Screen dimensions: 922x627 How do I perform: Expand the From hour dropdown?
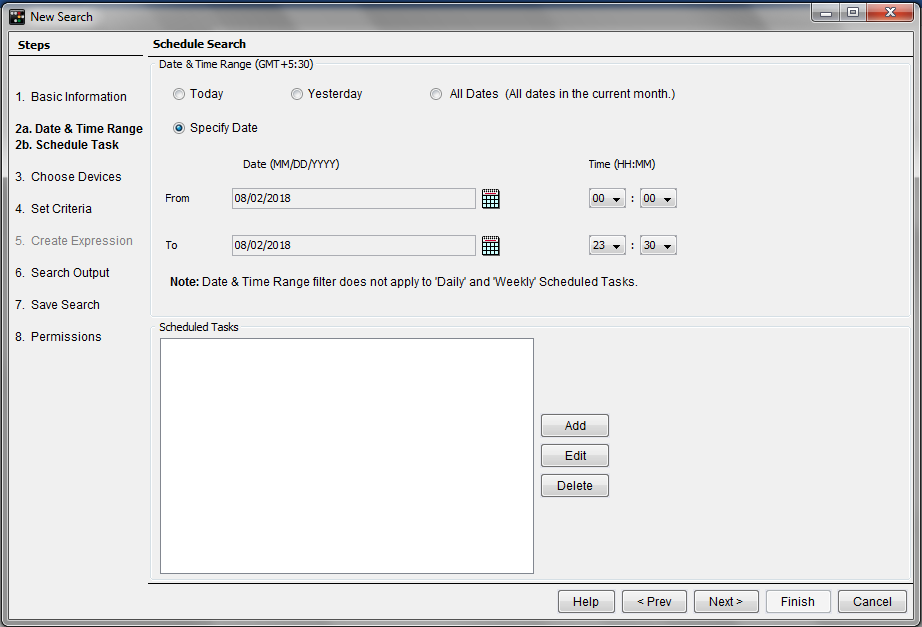(x=607, y=199)
